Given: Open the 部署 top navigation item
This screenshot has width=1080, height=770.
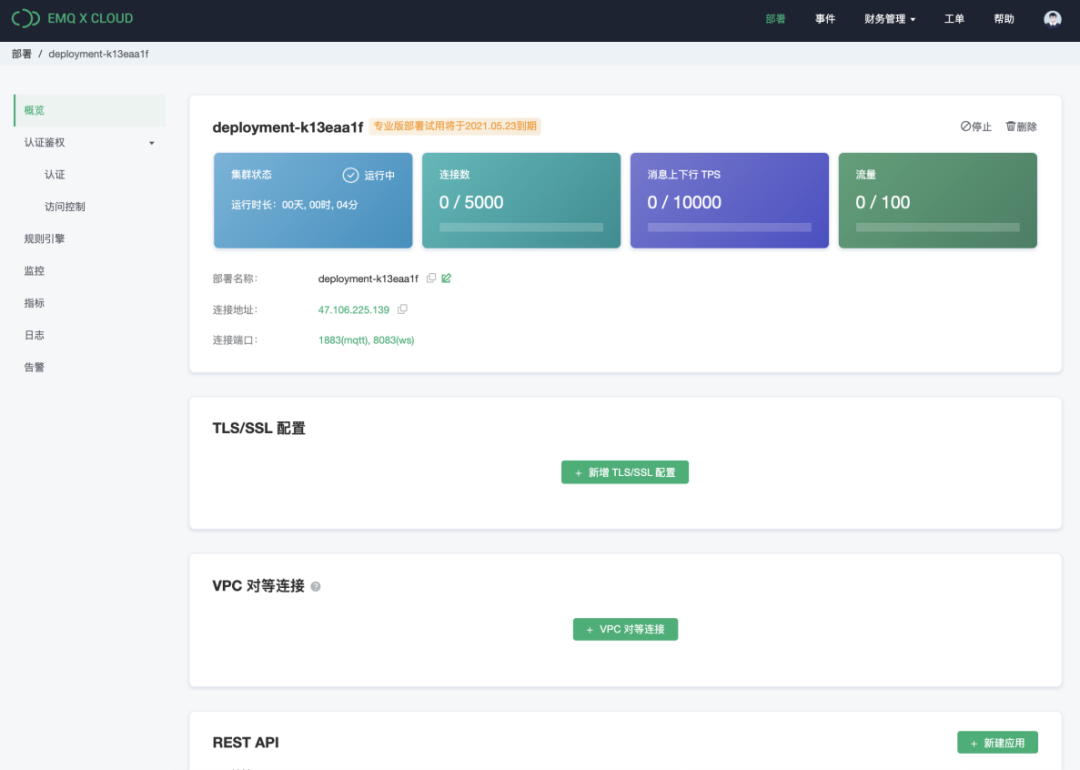Looking at the screenshot, I should pos(775,19).
